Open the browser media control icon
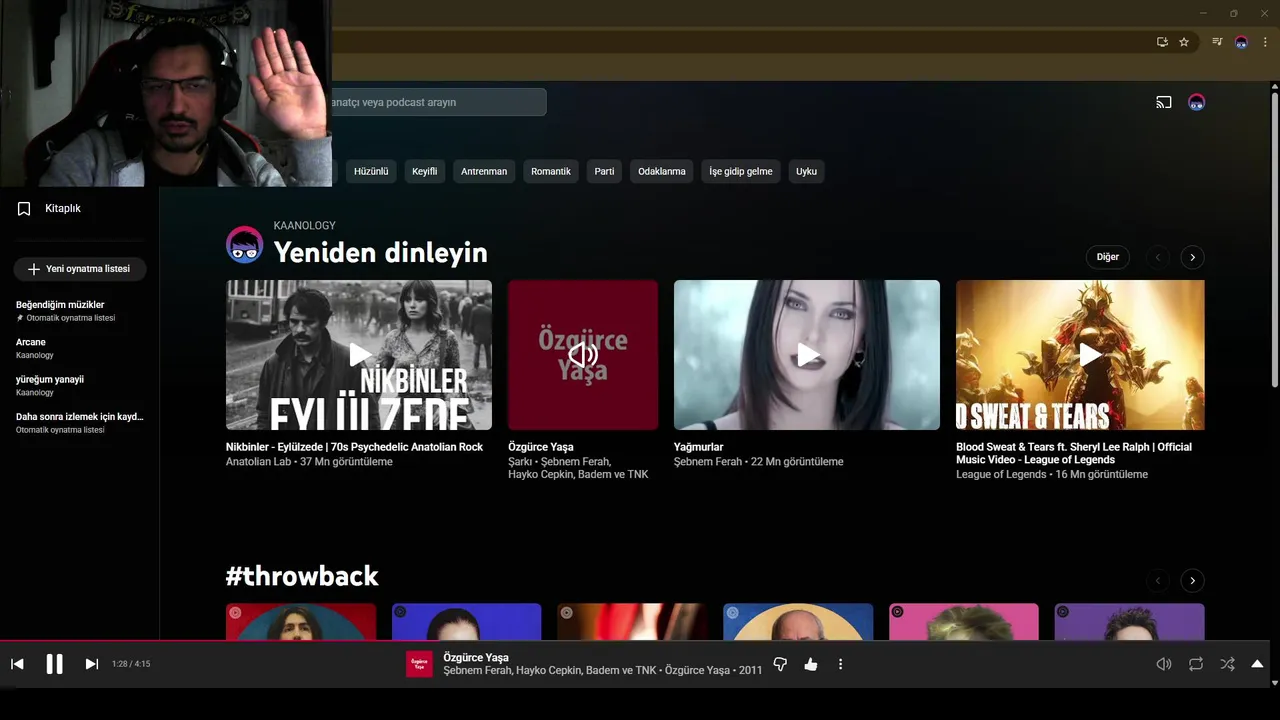 [1217, 42]
